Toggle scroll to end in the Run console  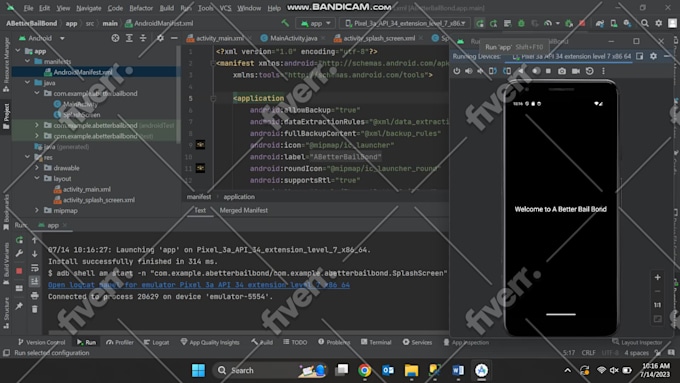pyautogui.click(x=35, y=282)
